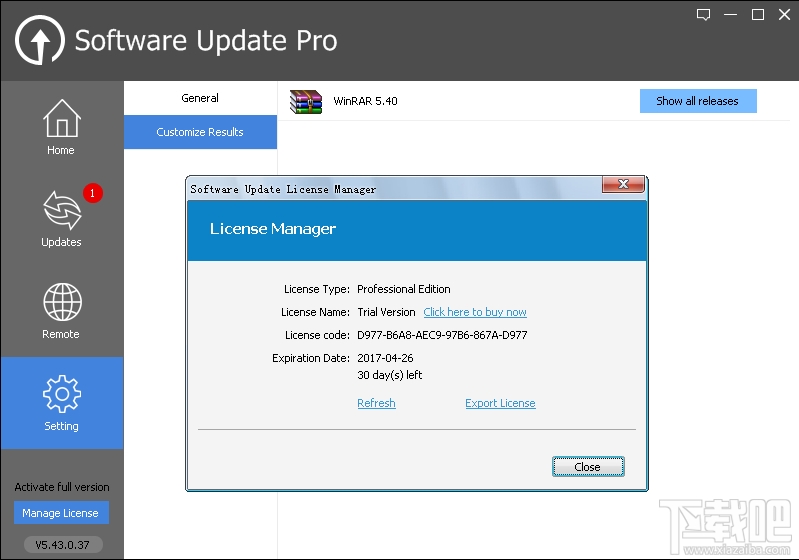Click the Software Update Pro logo arrow
Image resolution: width=799 pixels, height=560 pixels.
[x=40, y=40]
